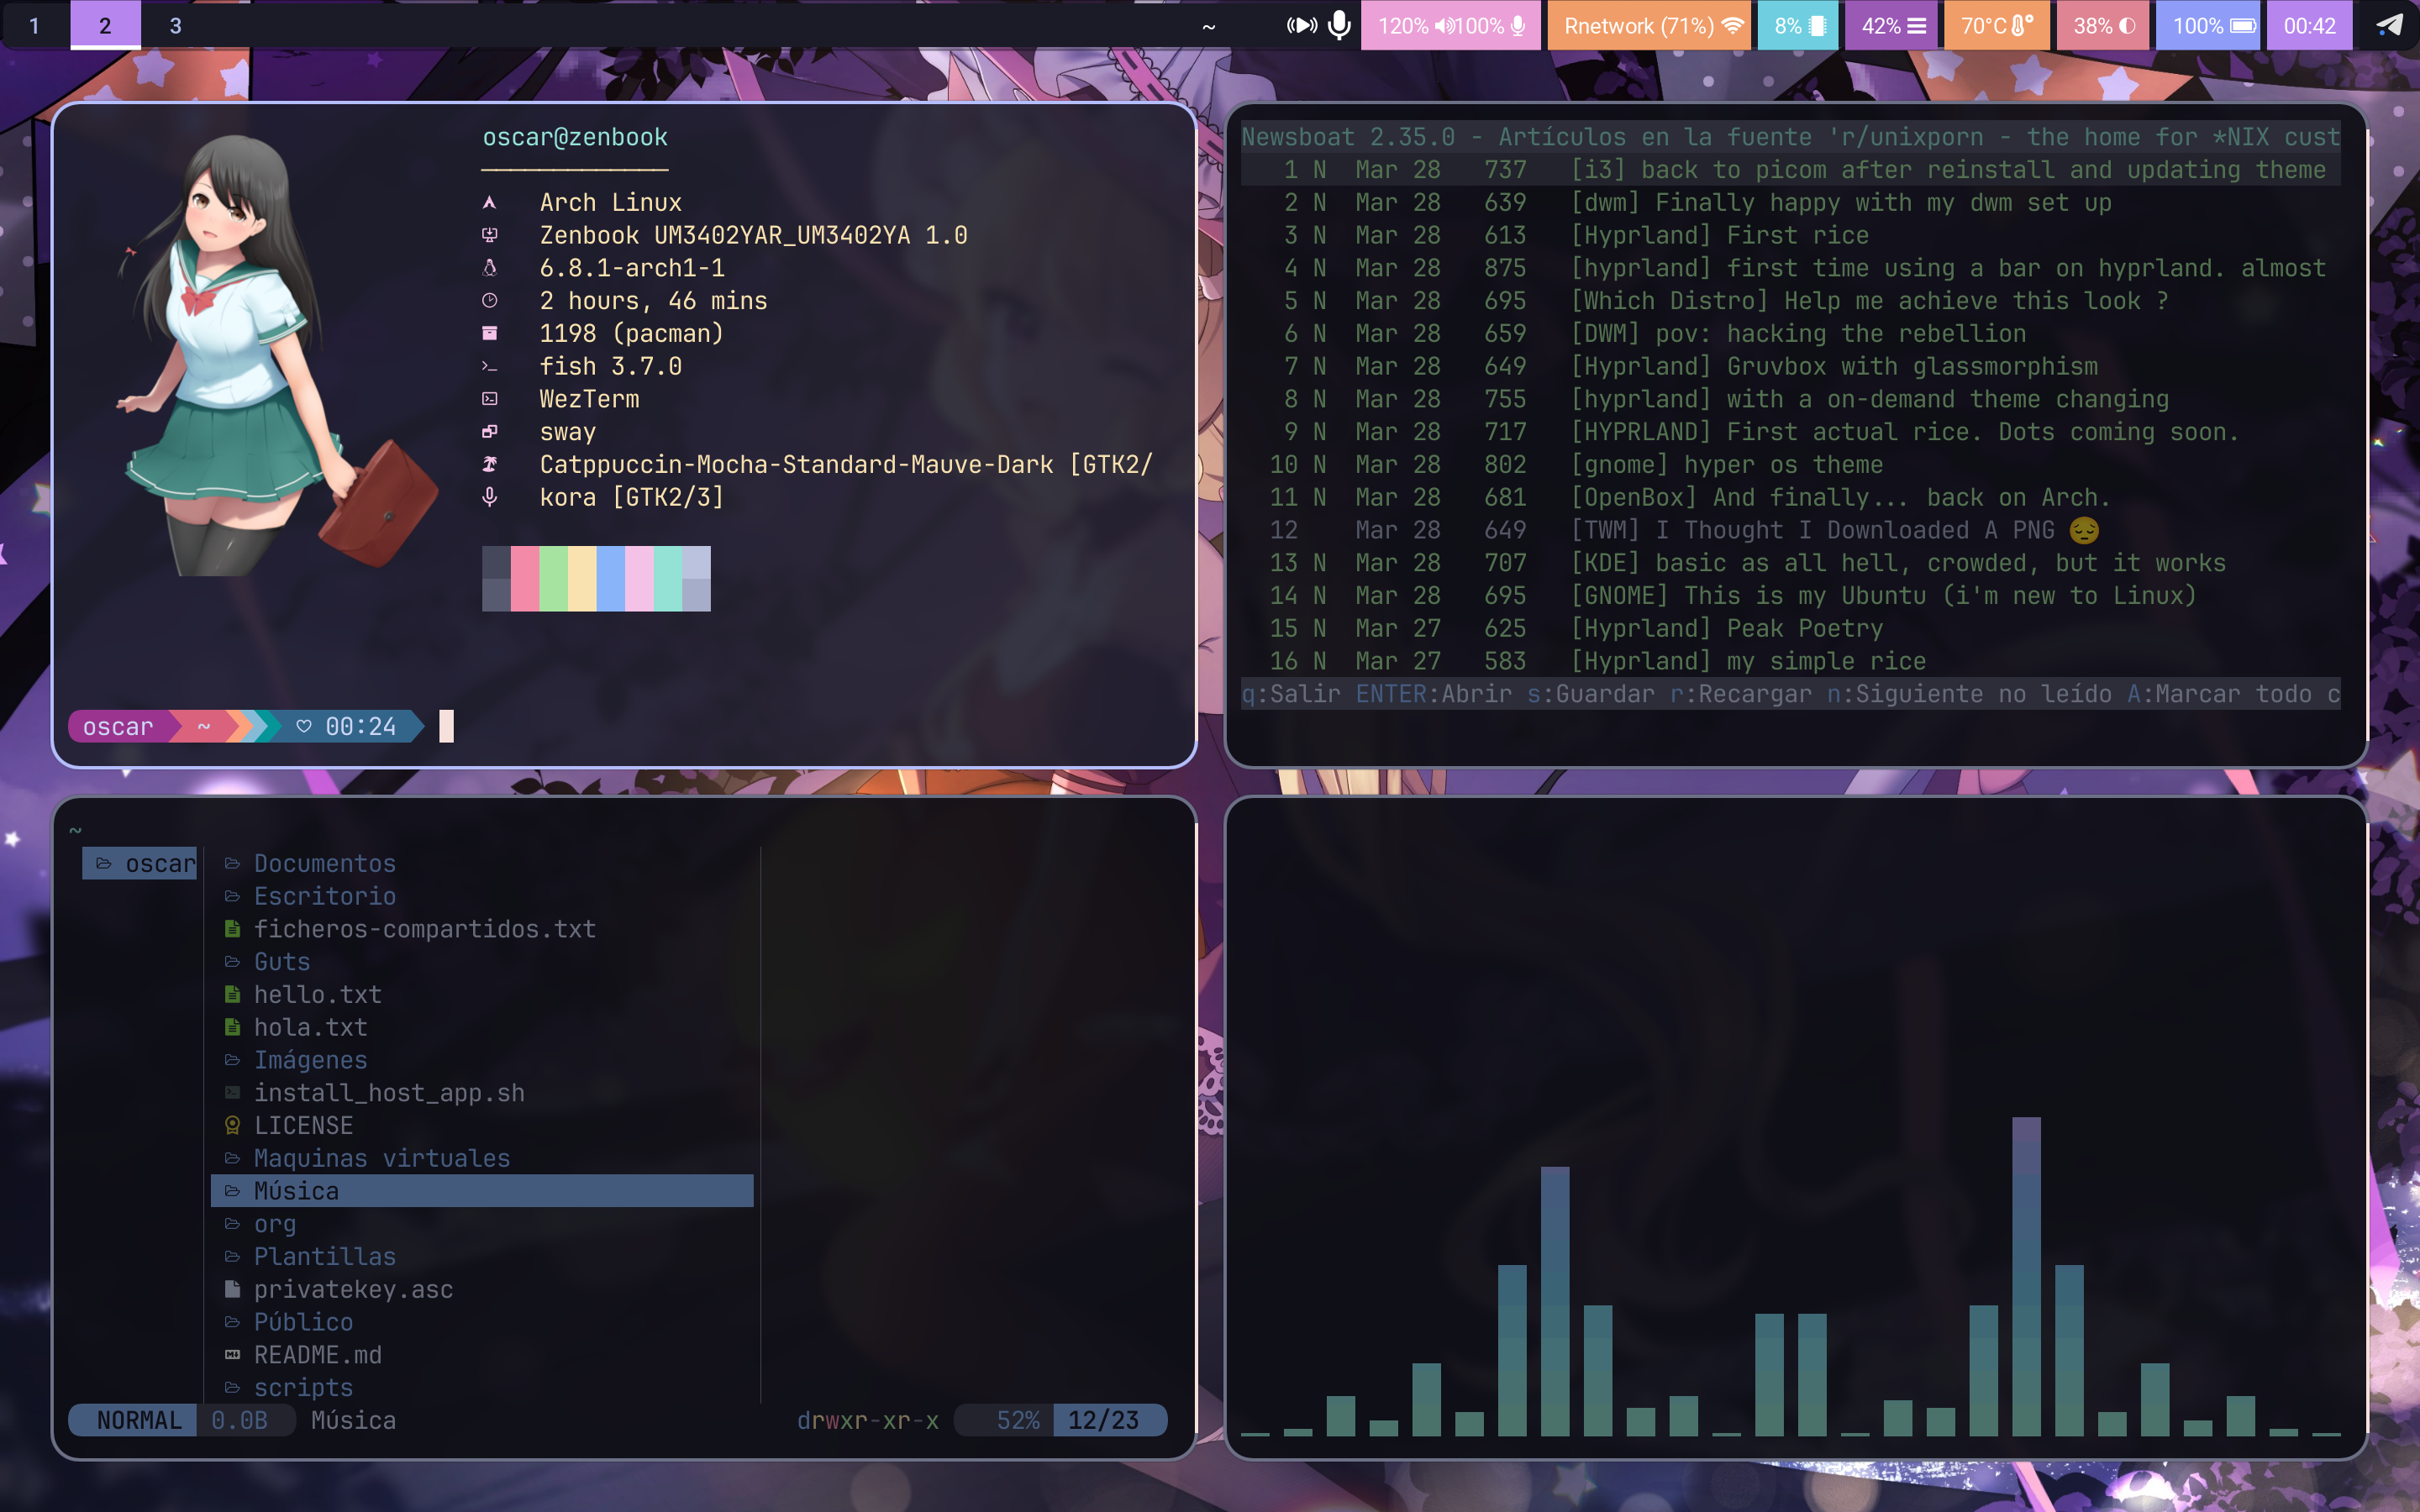This screenshot has height=1512, width=2420.
Task: Click the theme icon beside Catppuccin-Mocha
Action: coord(489,464)
